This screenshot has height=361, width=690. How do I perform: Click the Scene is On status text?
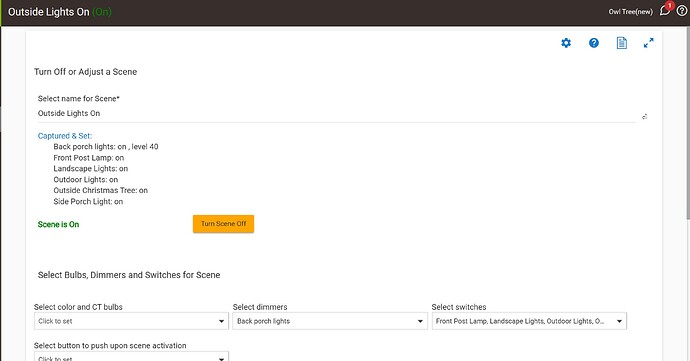[59, 224]
